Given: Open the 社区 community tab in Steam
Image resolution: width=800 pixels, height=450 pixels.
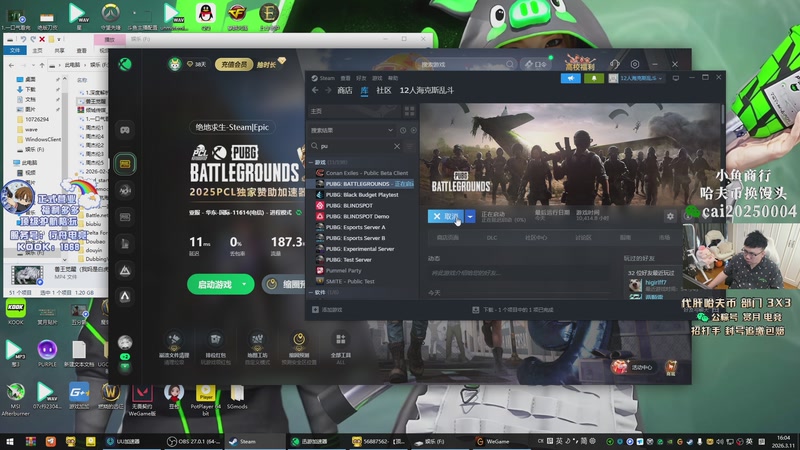Looking at the screenshot, I should click(x=384, y=90).
